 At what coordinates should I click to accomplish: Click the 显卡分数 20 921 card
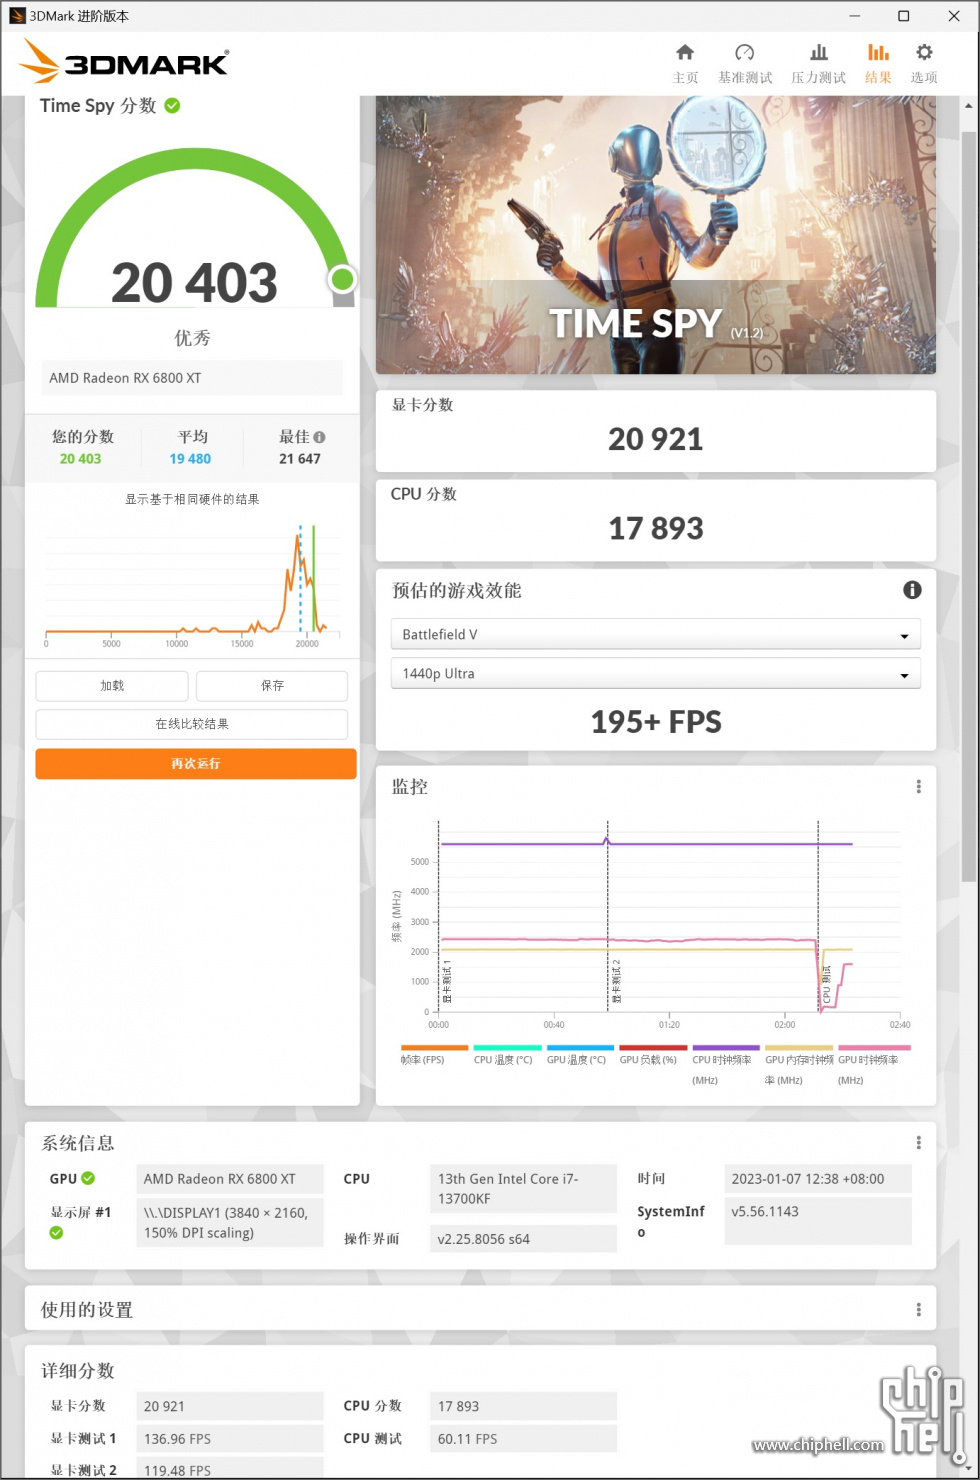[x=656, y=431]
